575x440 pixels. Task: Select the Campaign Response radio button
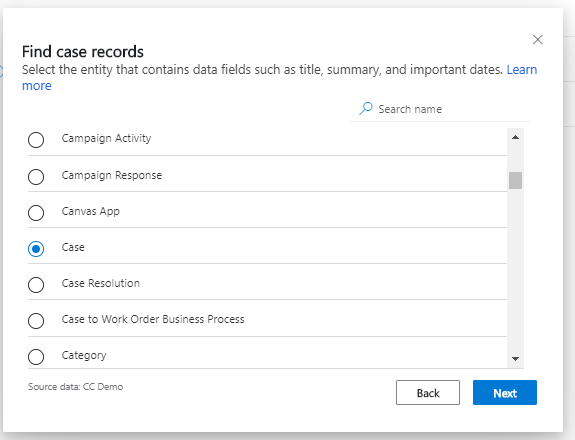click(x=36, y=177)
